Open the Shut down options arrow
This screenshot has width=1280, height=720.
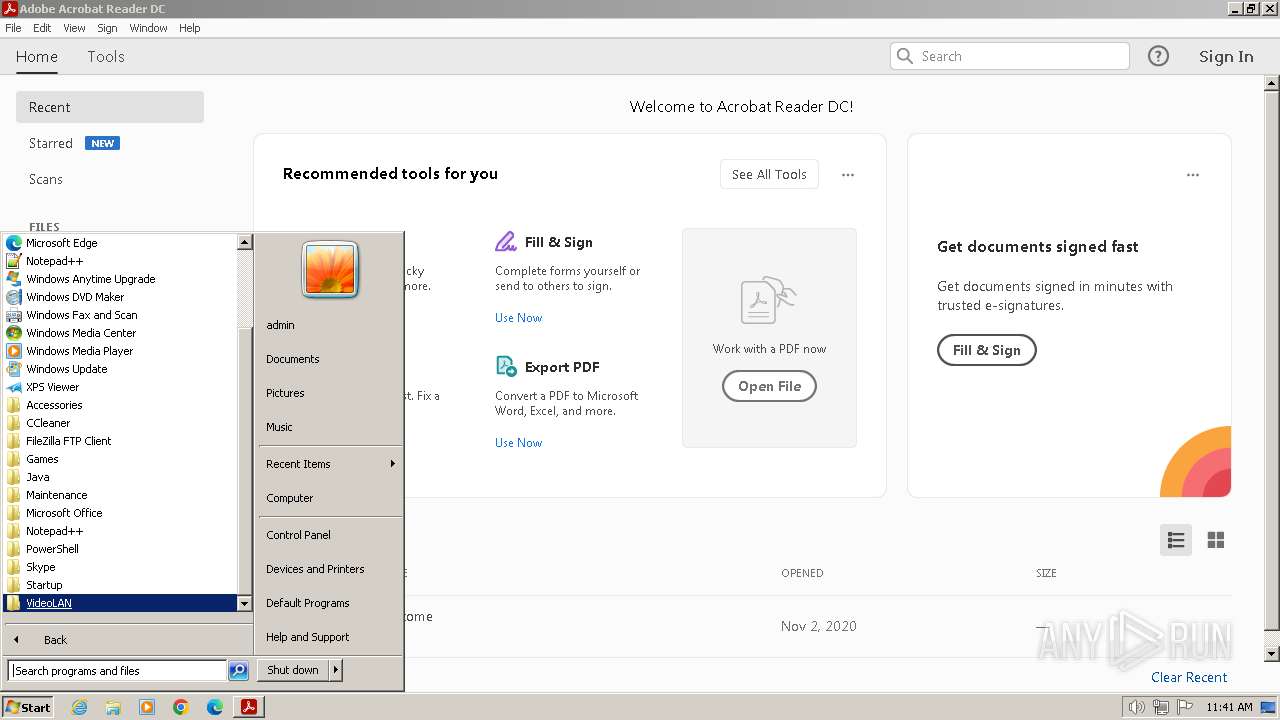[335, 670]
